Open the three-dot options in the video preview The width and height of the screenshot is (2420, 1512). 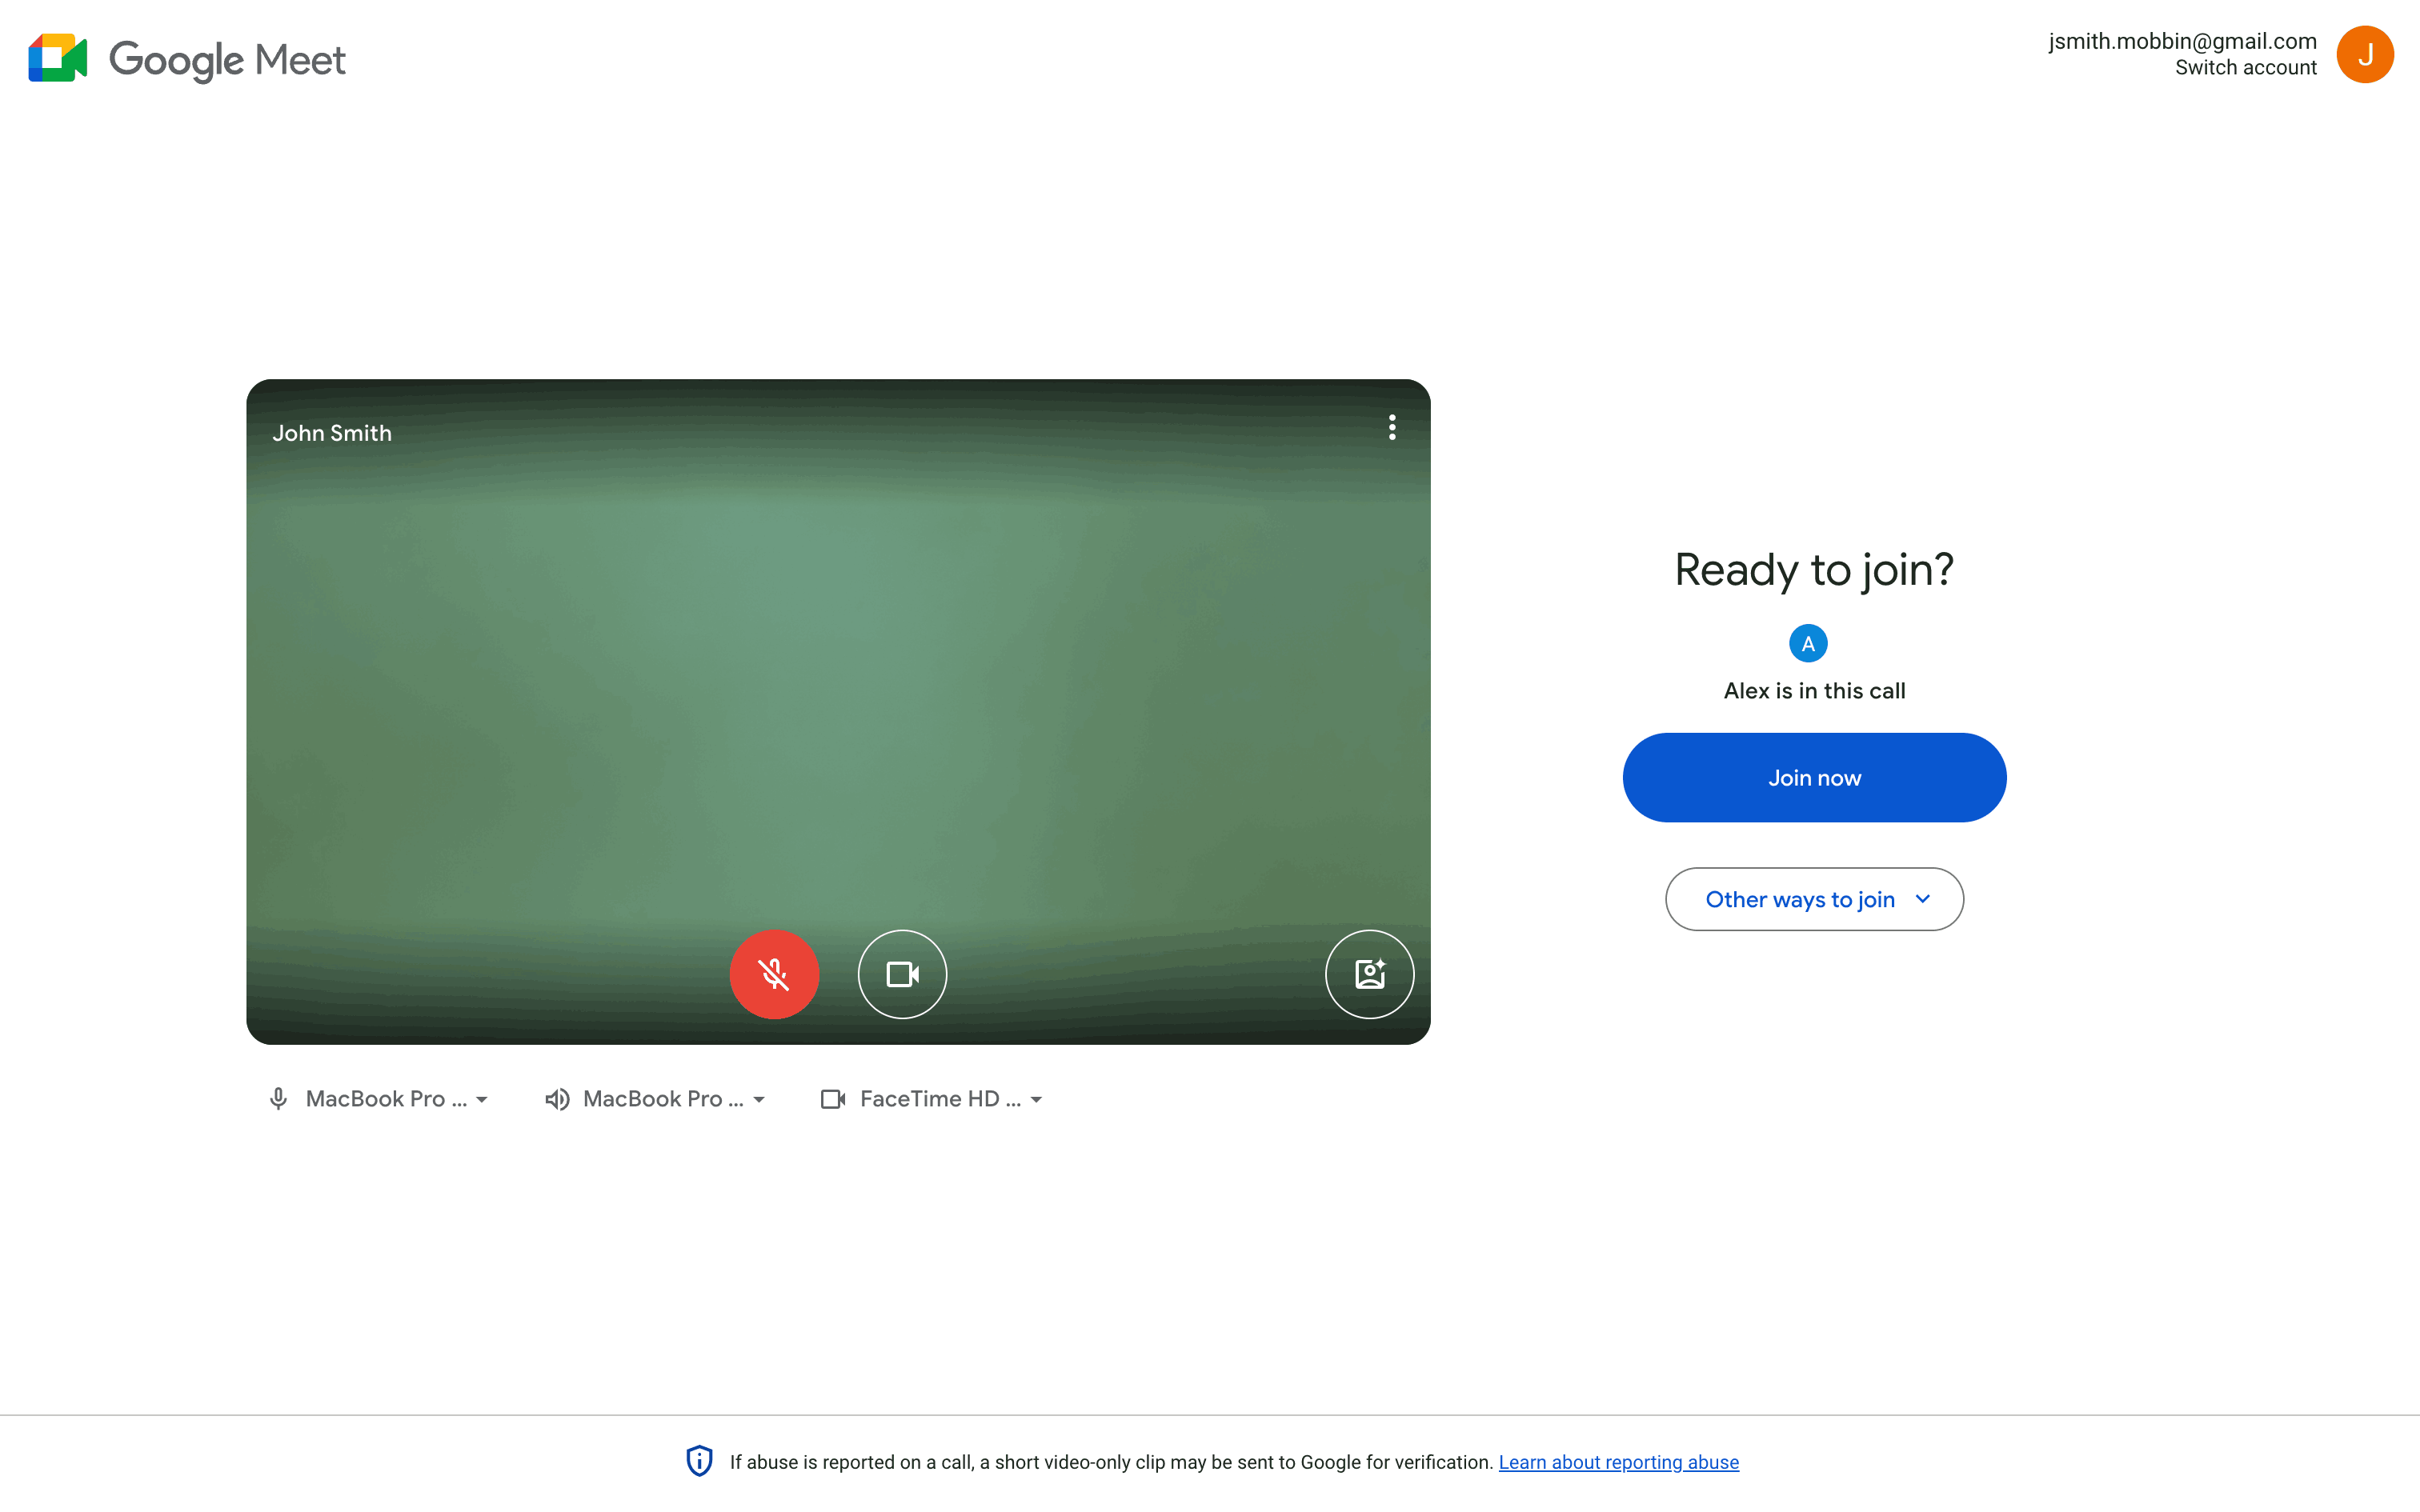coord(1392,428)
